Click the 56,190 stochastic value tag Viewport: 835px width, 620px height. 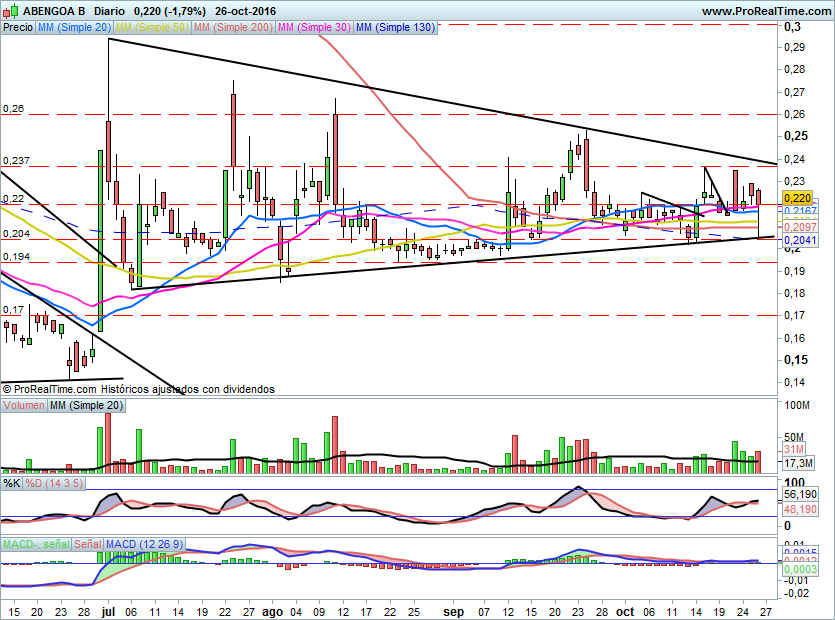click(x=800, y=494)
